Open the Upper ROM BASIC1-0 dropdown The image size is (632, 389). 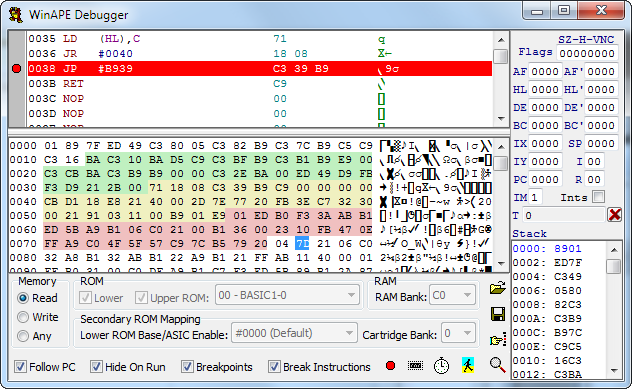[x=287, y=295]
